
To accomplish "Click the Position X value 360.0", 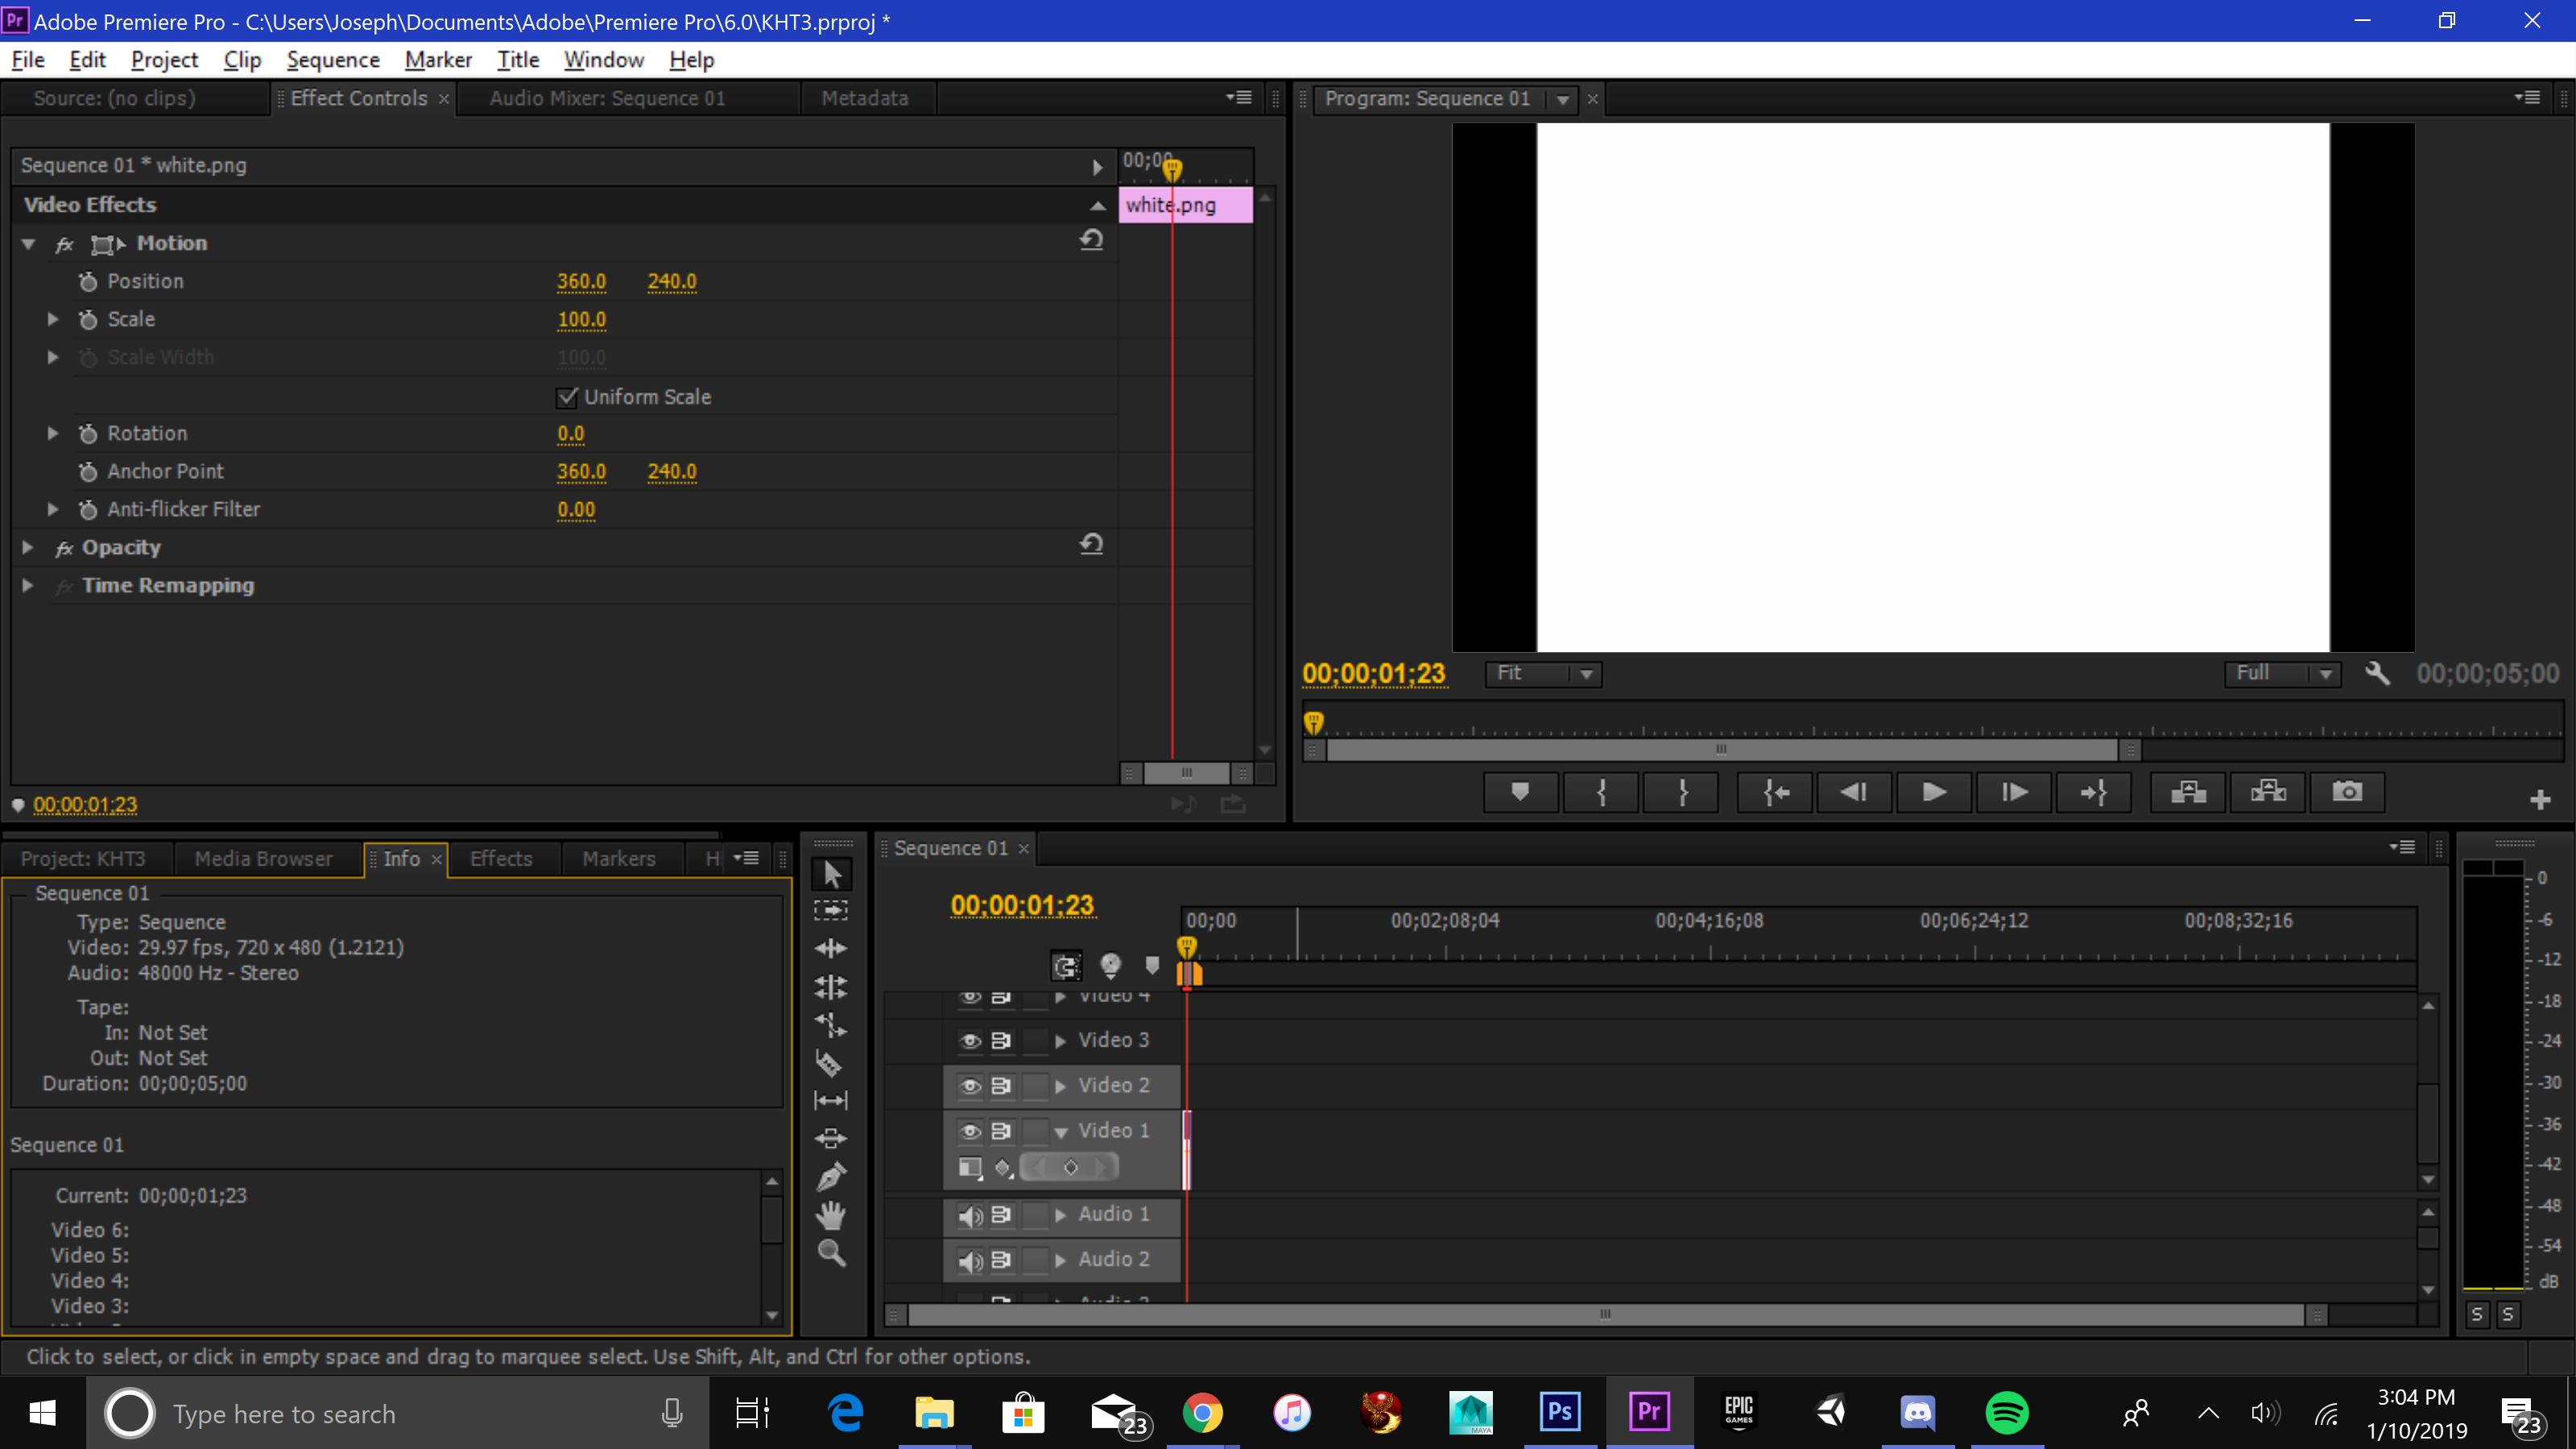I will [x=581, y=281].
